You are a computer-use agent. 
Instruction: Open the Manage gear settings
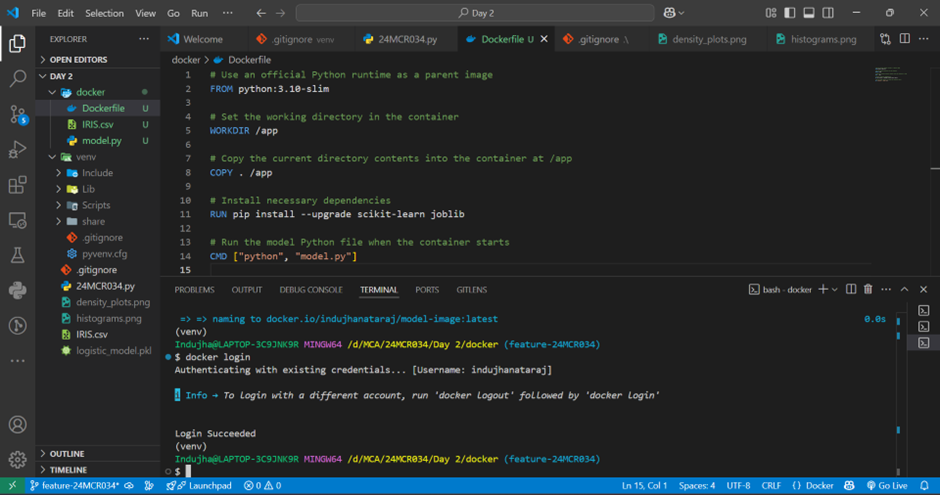(x=17, y=460)
